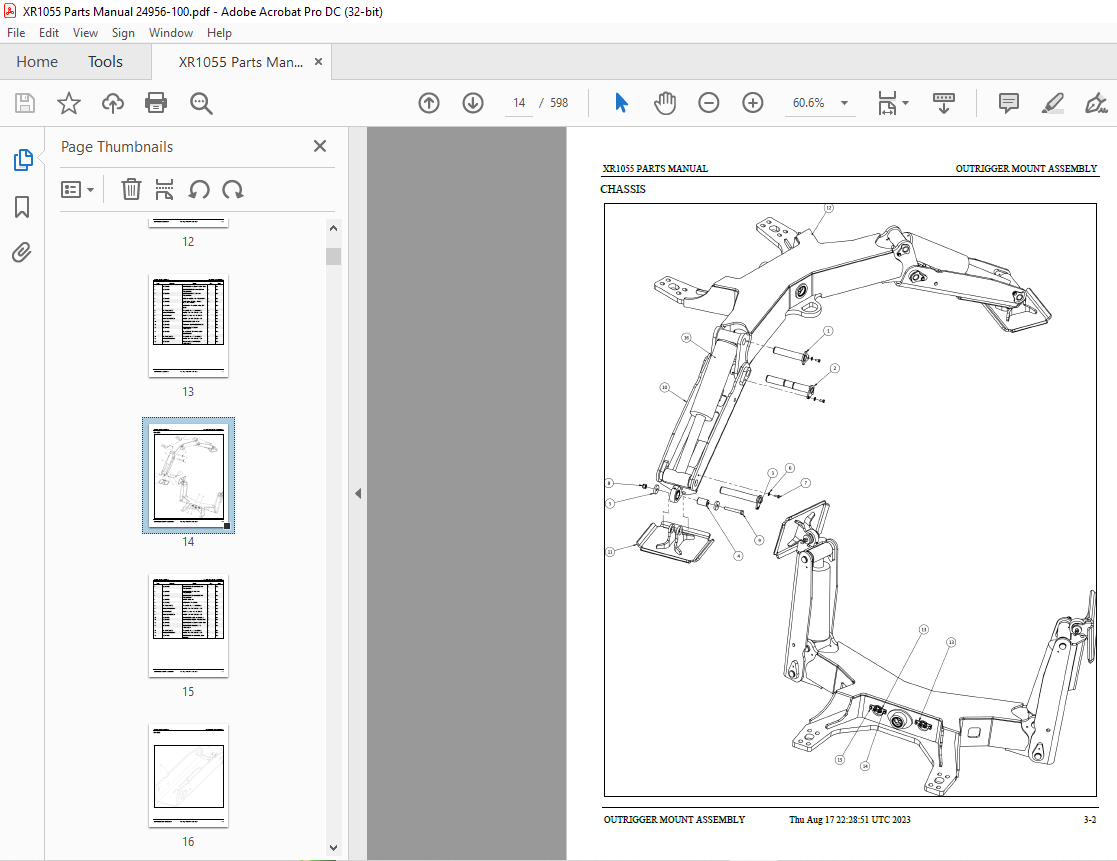1117x861 pixels.
Task: Click the thumbnails scrollbar thumb
Action: (x=333, y=256)
